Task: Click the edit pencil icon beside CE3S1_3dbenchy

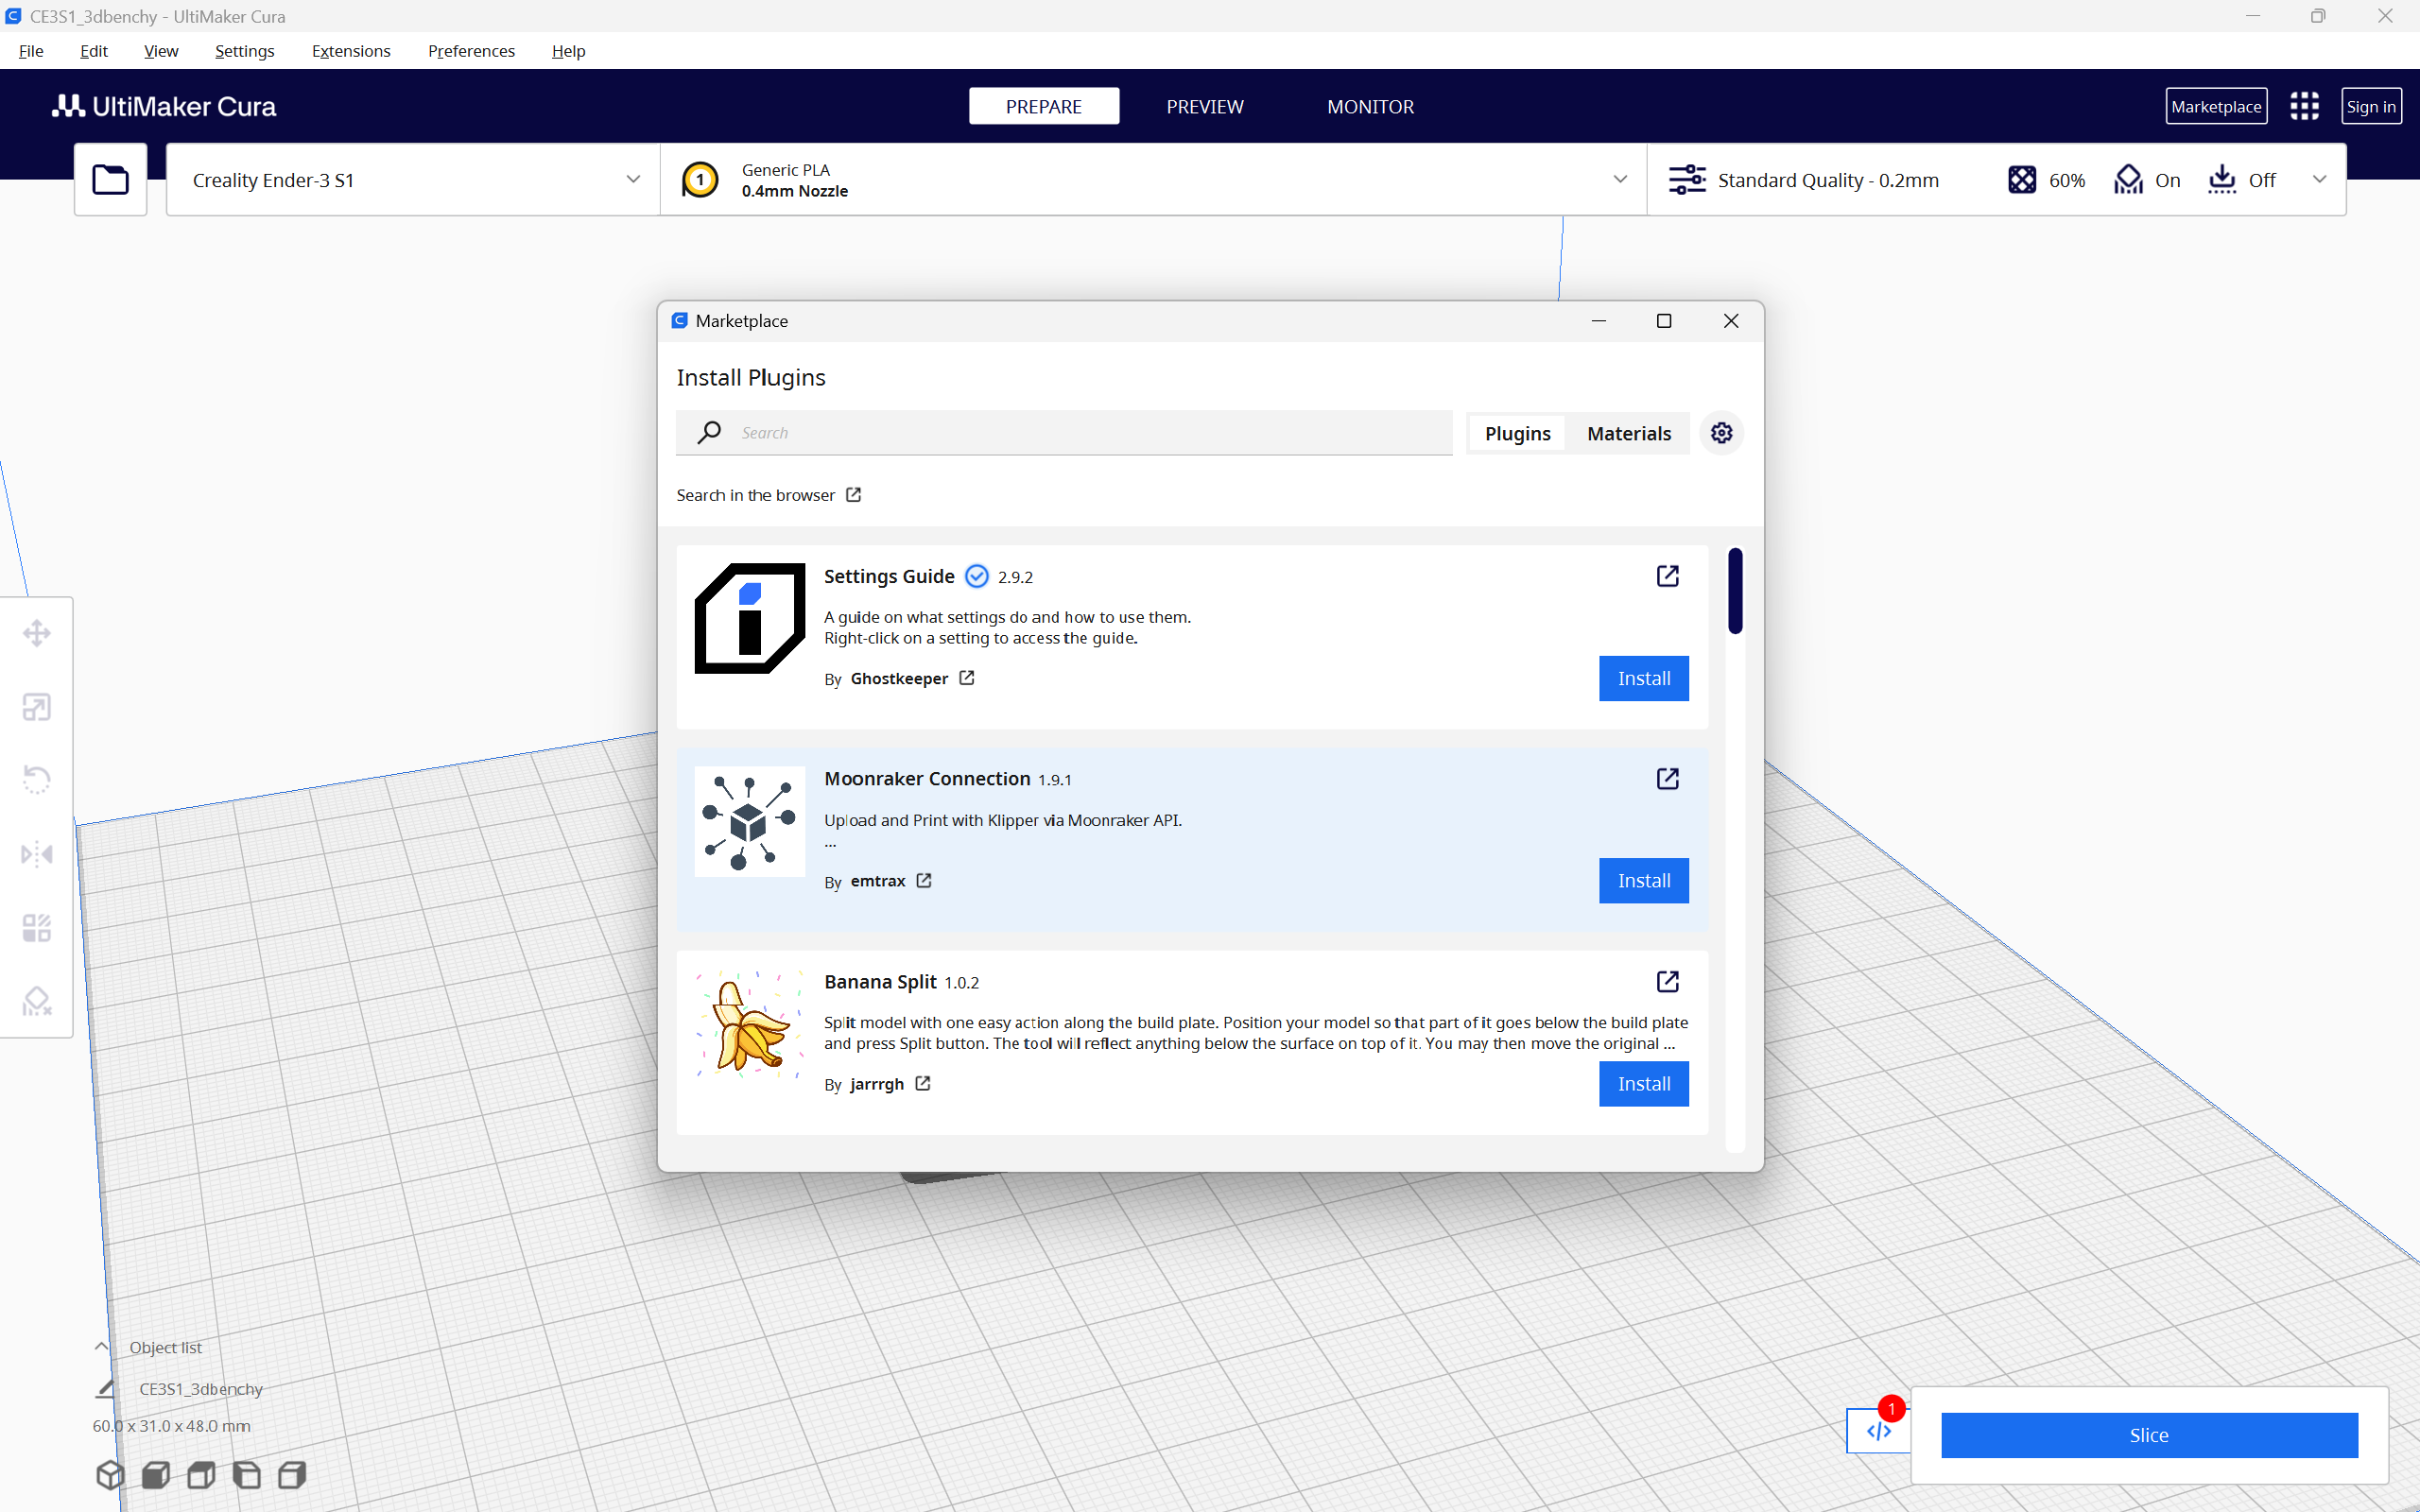Action: tap(105, 1388)
